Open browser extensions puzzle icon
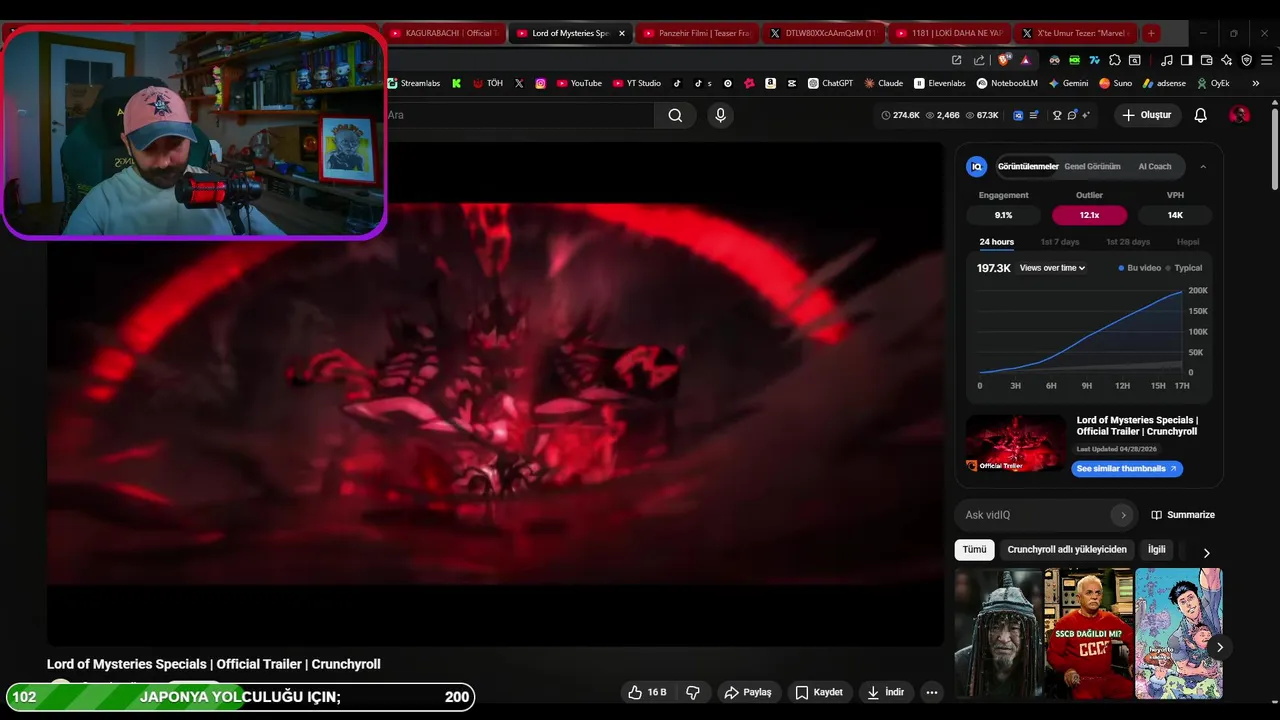Screen dimensions: 1280x720 [x=1114, y=60]
